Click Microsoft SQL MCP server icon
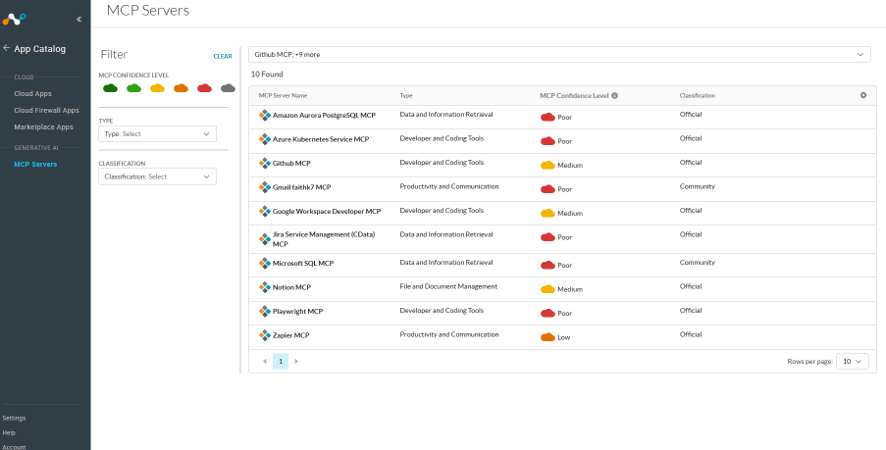This screenshot has width=886, height=450. [x=264, y=263]
